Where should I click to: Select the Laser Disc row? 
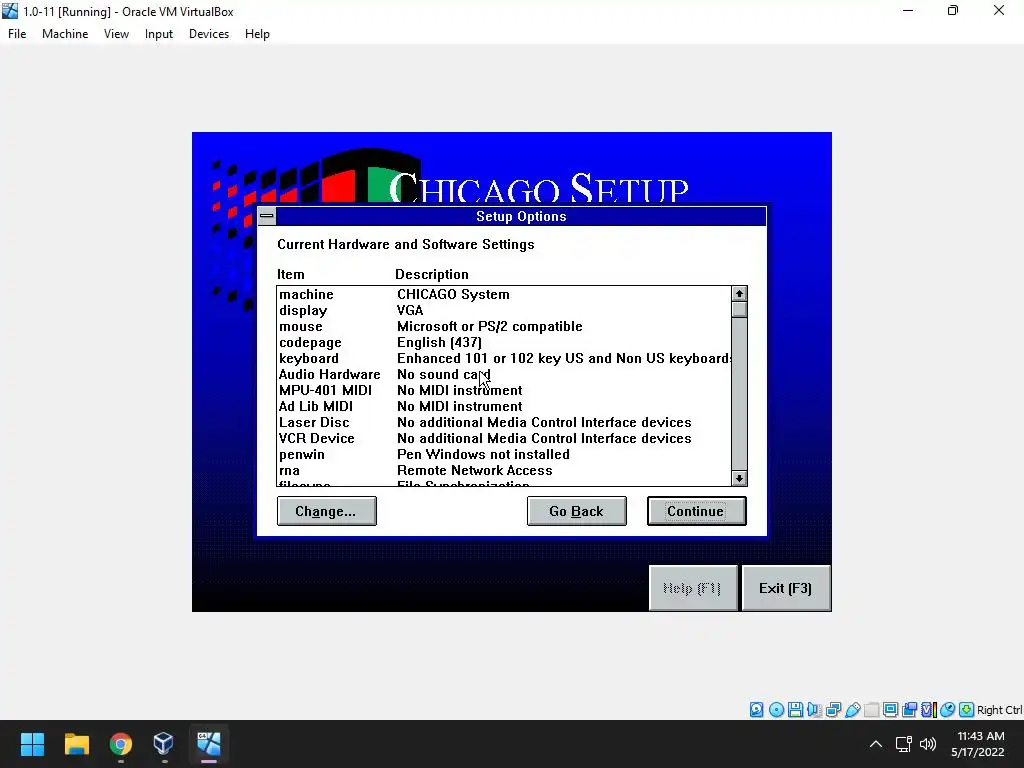pos(504,423)
